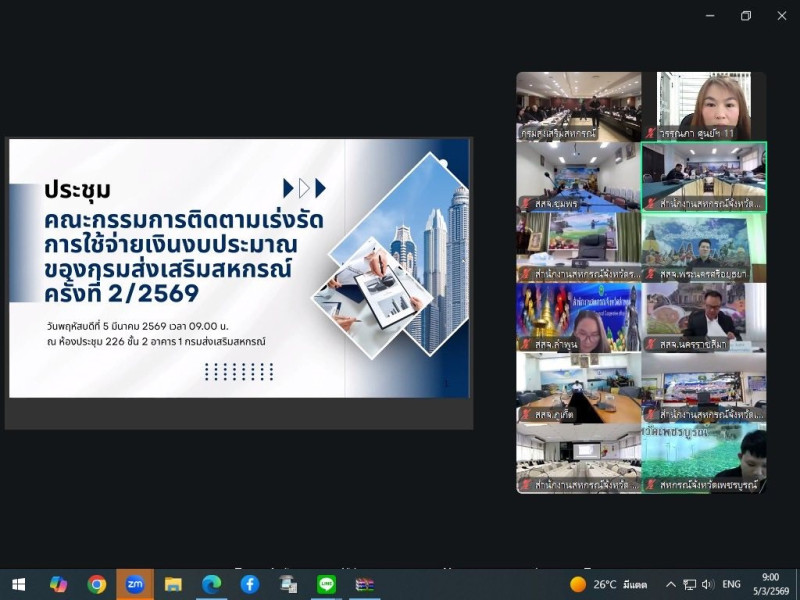Open the LINE app from the taskbar
Image resolution: width=800 pixels, height=600 pixels.
point(326,584)
